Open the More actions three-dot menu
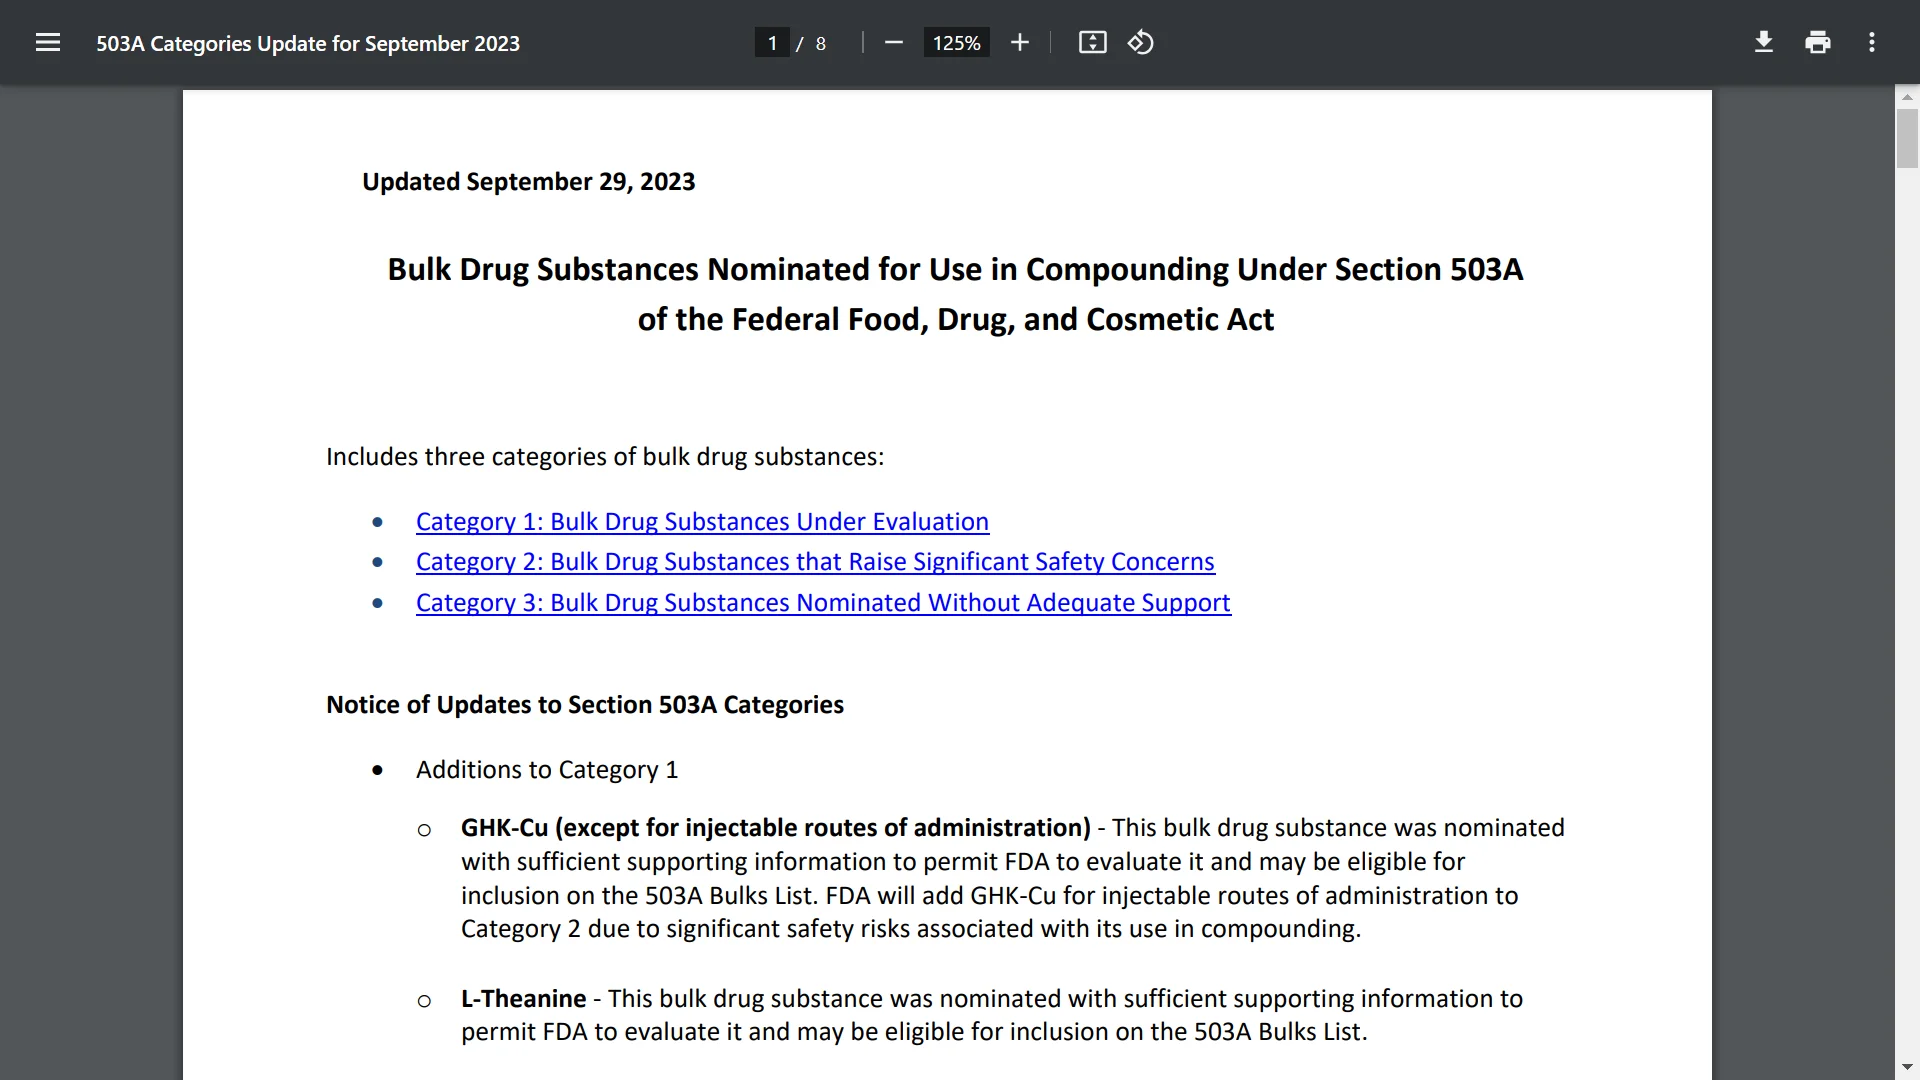Viewport: 1920px width, 1080px height. click(x=1872, y=43)
